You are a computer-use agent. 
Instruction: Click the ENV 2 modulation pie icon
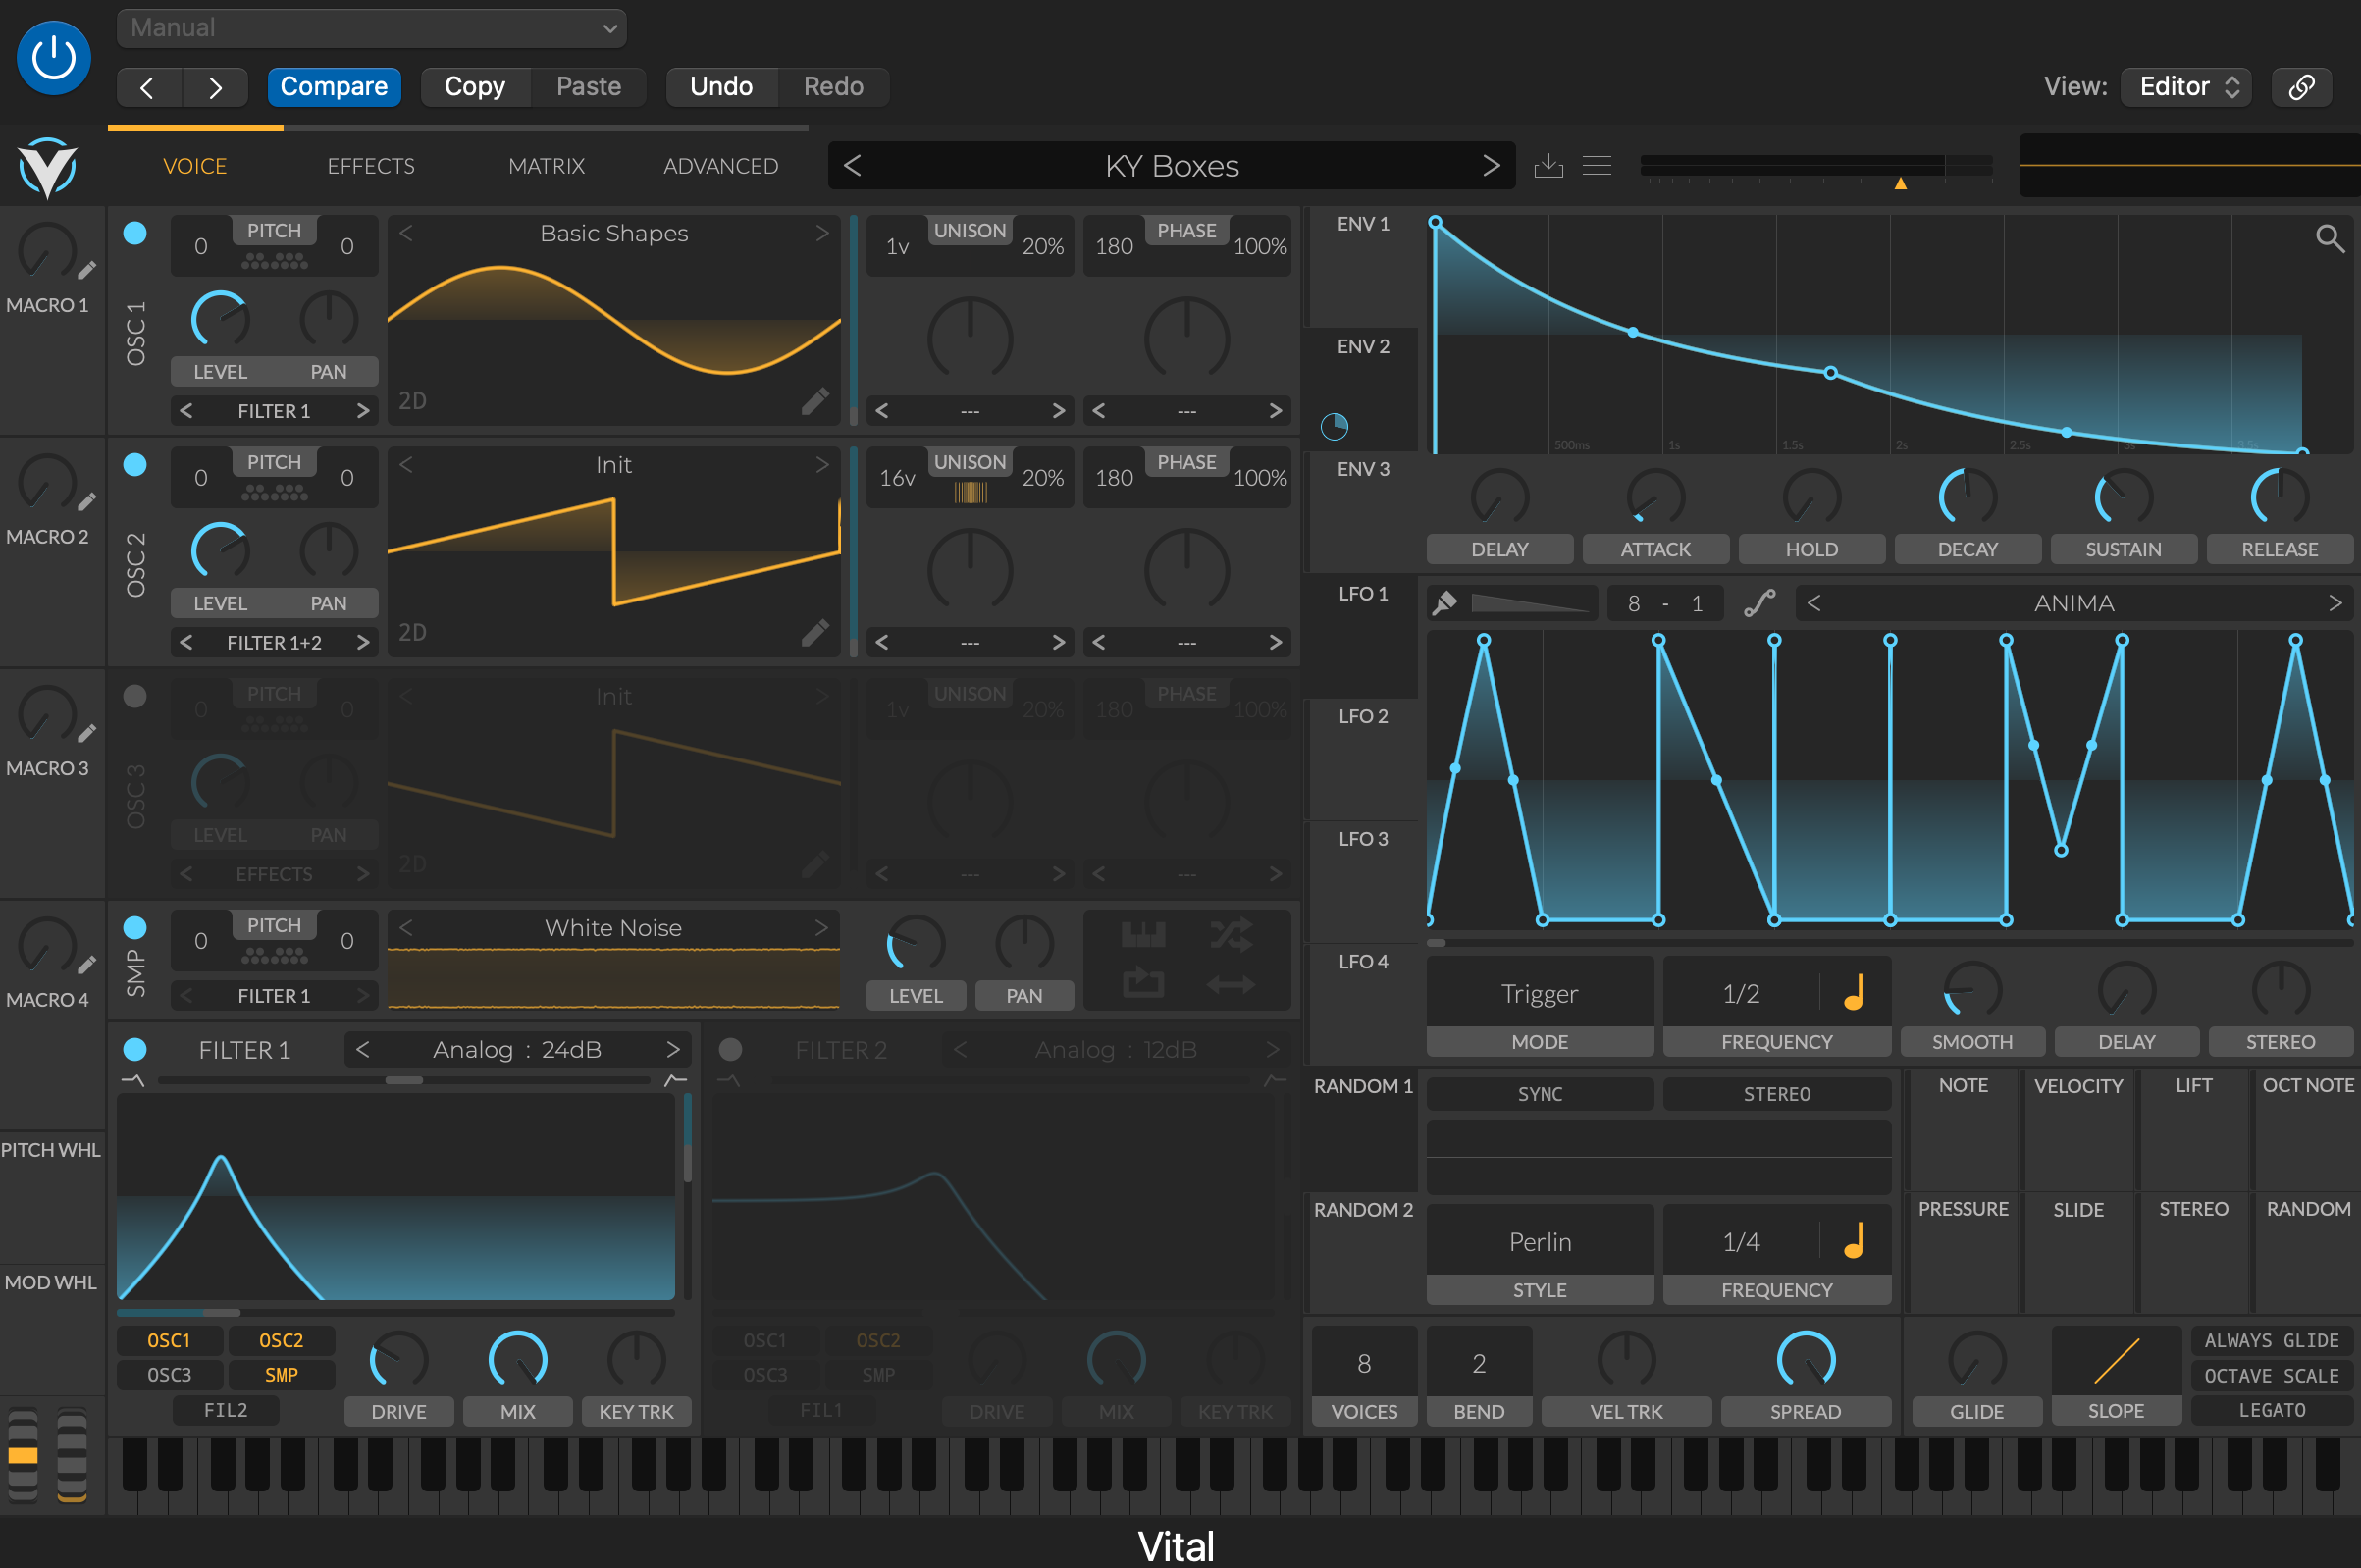pos(1334,427)
